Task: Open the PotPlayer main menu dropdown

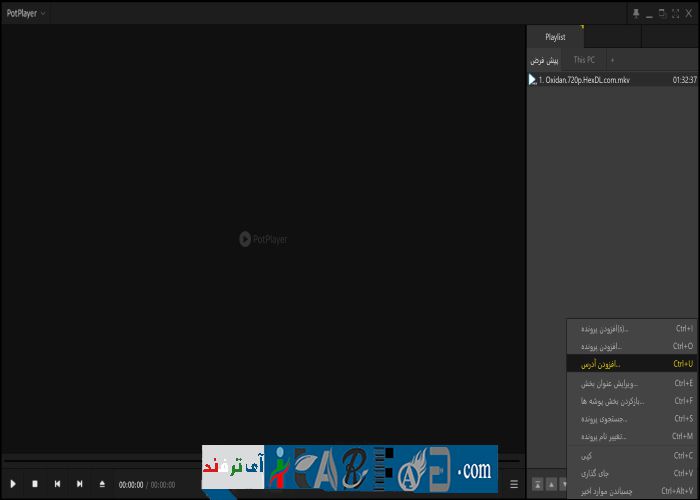Action: click(x=28, y=14)
